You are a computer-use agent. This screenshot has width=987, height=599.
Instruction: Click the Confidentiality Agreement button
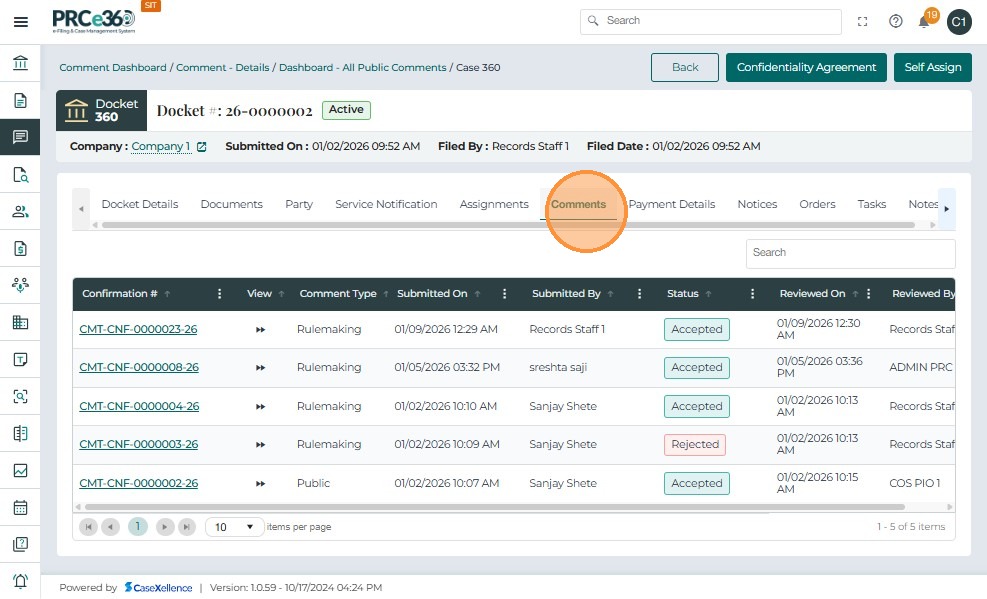coord(806,67)
